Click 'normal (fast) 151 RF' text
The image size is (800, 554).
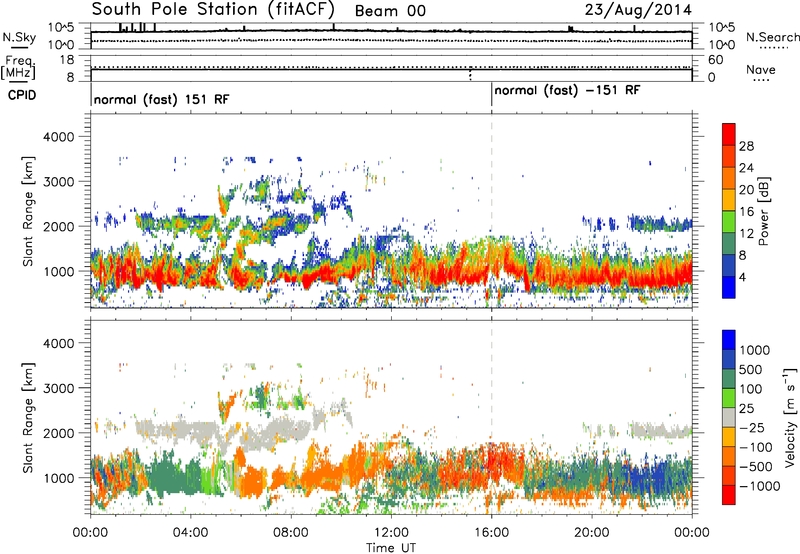[161, 99]
